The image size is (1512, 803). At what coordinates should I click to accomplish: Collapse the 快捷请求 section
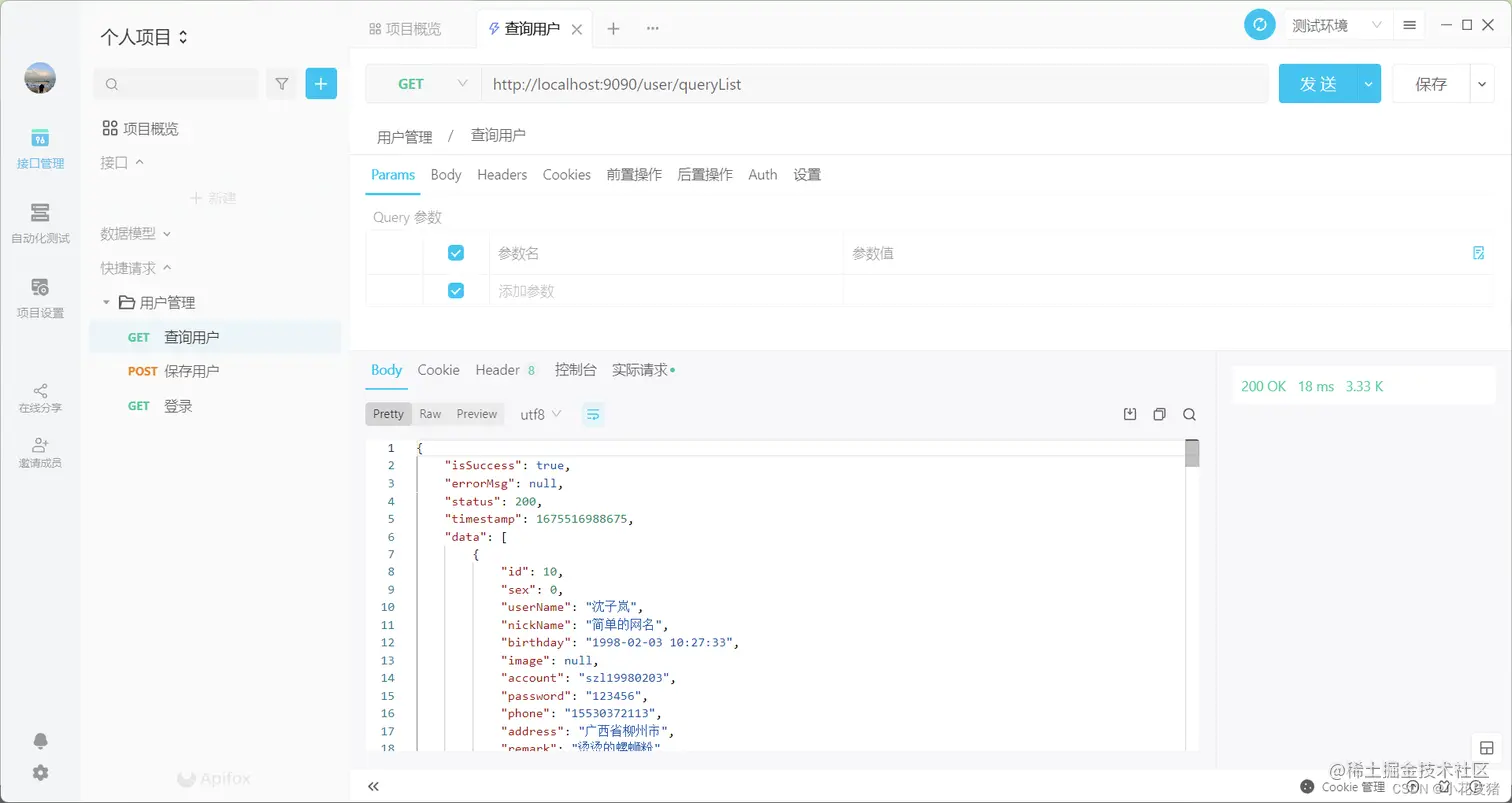136,268
